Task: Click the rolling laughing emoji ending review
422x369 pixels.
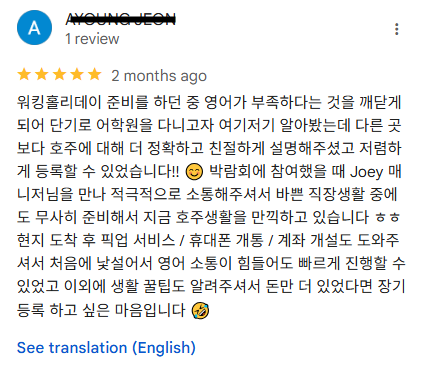Action: click(x=200, y=310)
